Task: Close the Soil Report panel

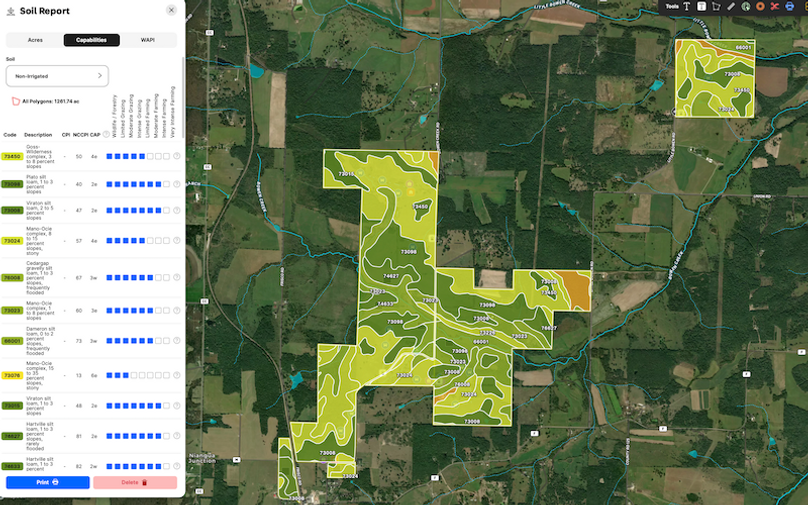Action: coord(171,10)
